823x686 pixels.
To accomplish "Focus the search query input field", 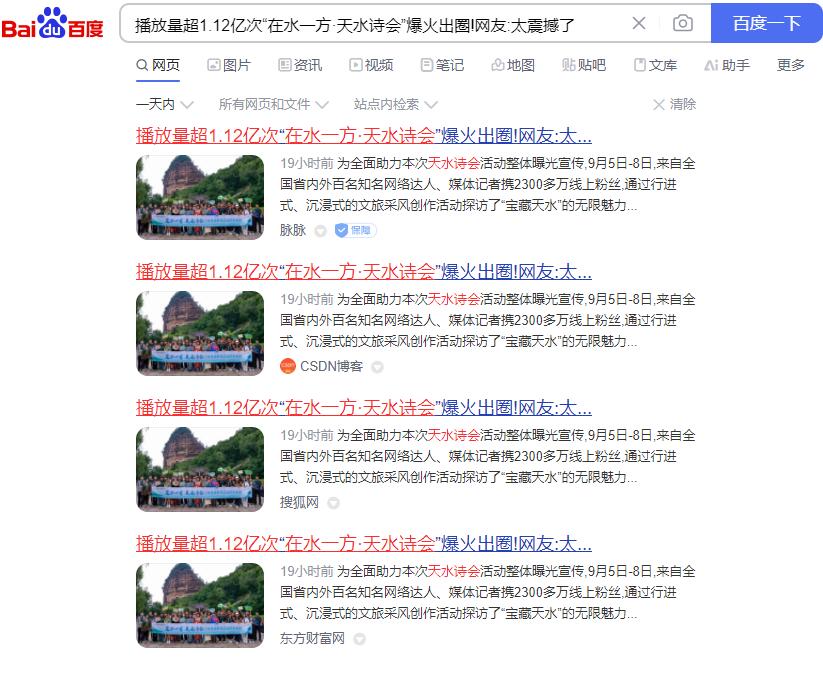I will point(378,24).
